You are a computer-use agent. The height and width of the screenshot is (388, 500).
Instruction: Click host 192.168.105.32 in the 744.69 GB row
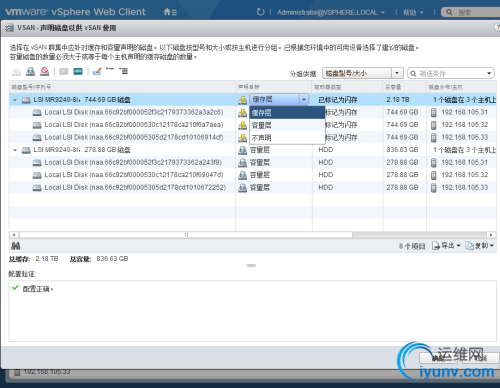point(464,125)
